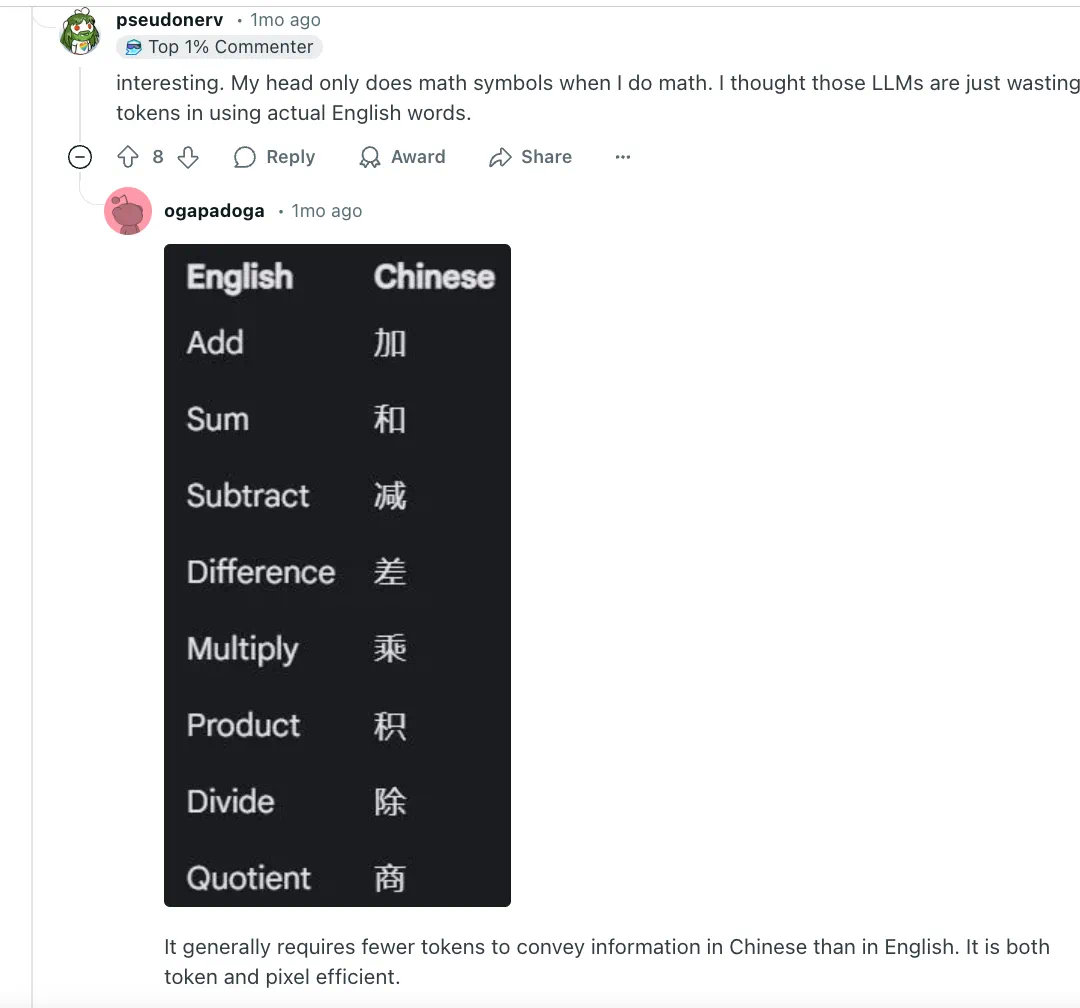
Task: Collapse the comment thread with minus button
Action: click(x=79, y=157)
